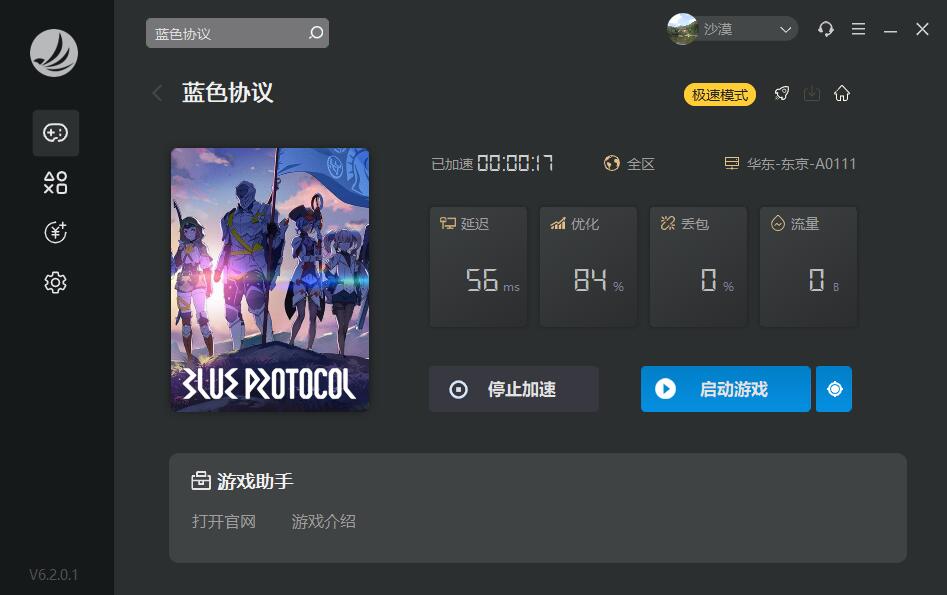Click the 蓝色协议 page title
This screenshot has height=595, width=947.
(x=228, y=93)
